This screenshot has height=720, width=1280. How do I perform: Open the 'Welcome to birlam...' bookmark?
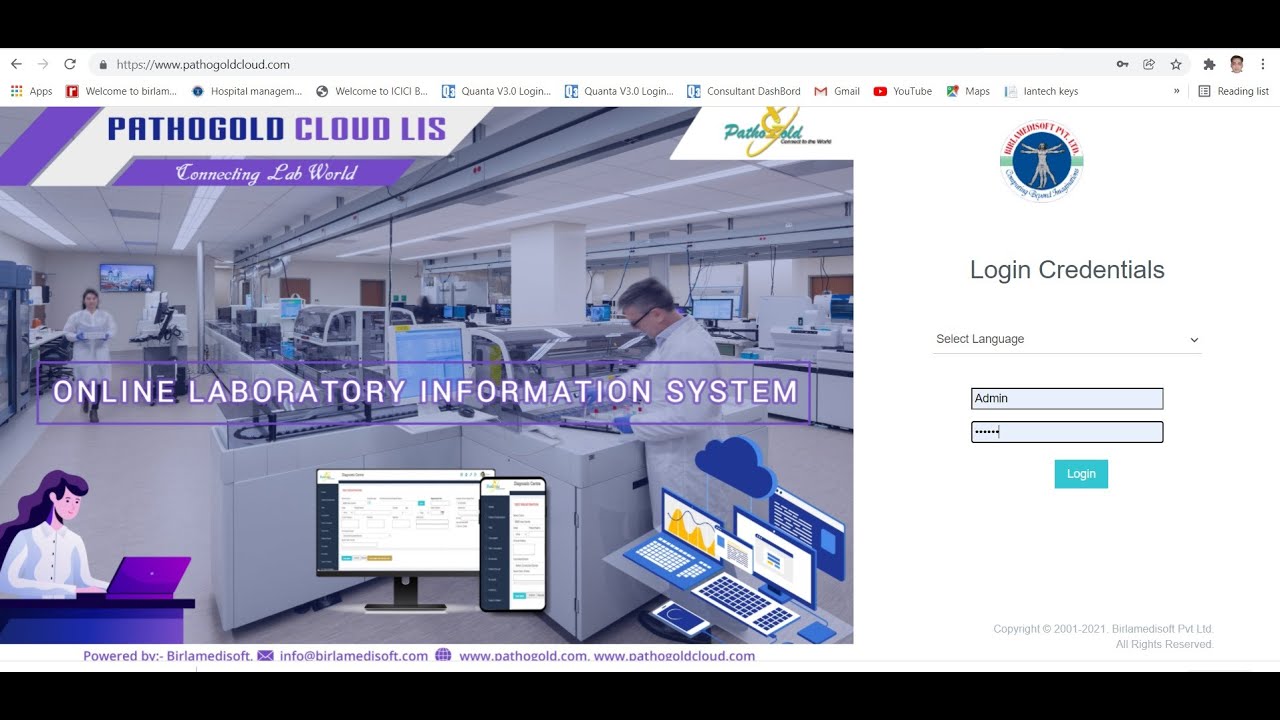point(121,91)
